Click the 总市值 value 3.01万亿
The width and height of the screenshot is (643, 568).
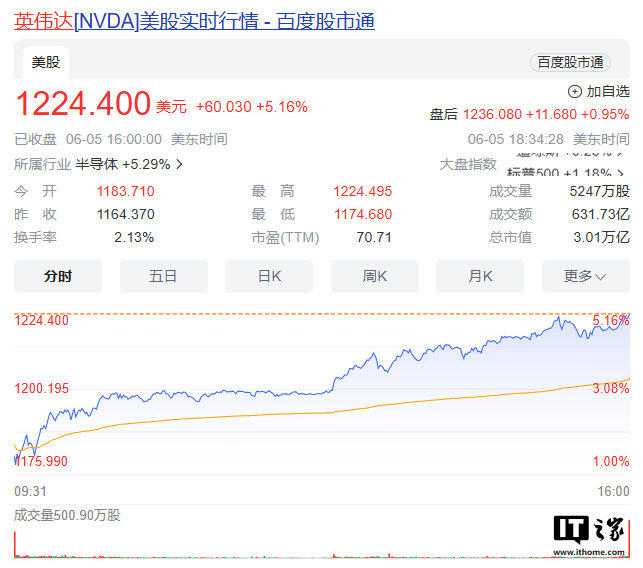(x=602, y=237)
